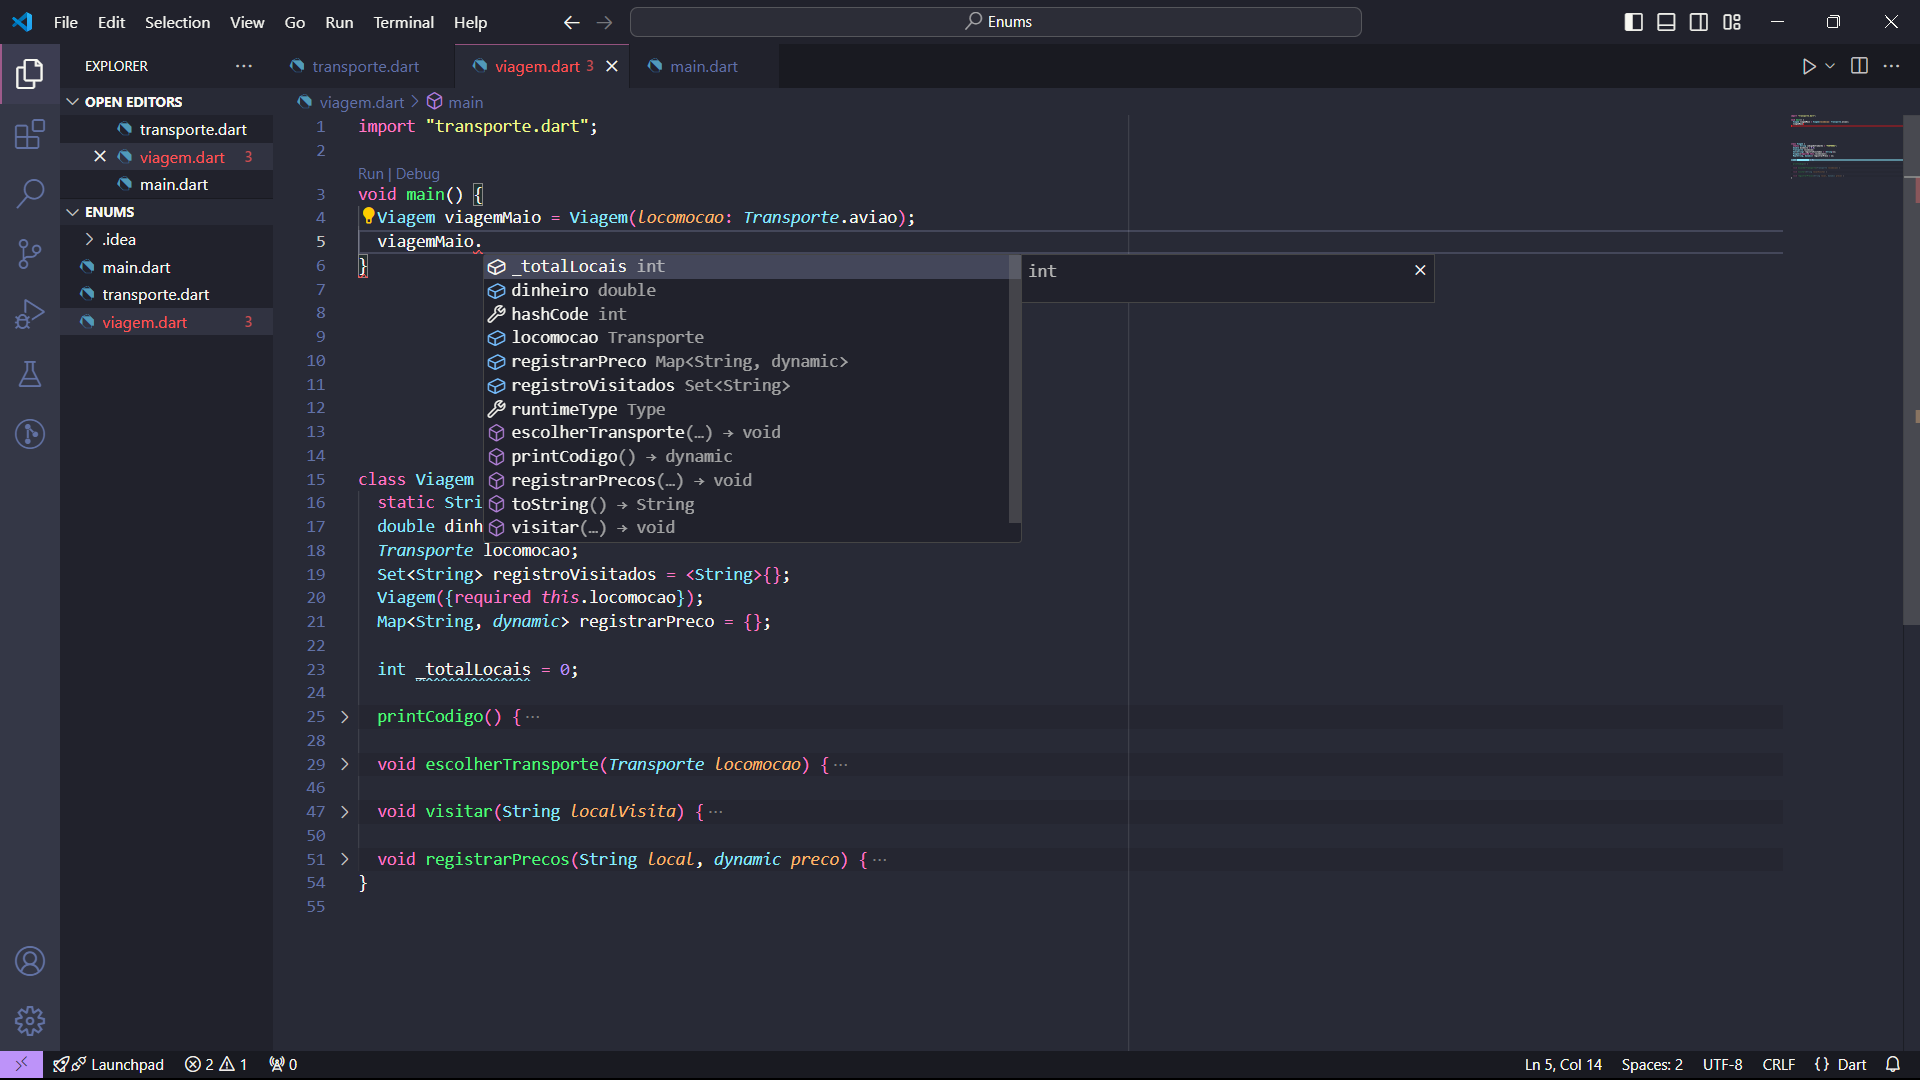Unfold registrarPrecos method at line 51
Viewport: 1920px width, 1080px height.
click(345, 859)
